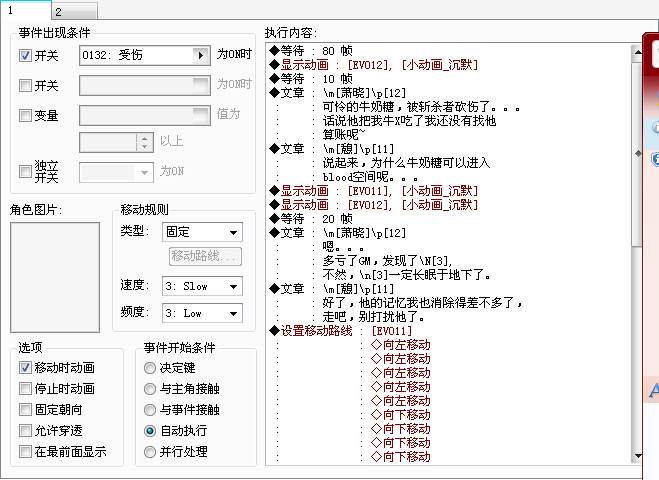Enable the second 开关 condition checkbox
The height and width of the screenshot is (480, 659).
pos(25,86)
